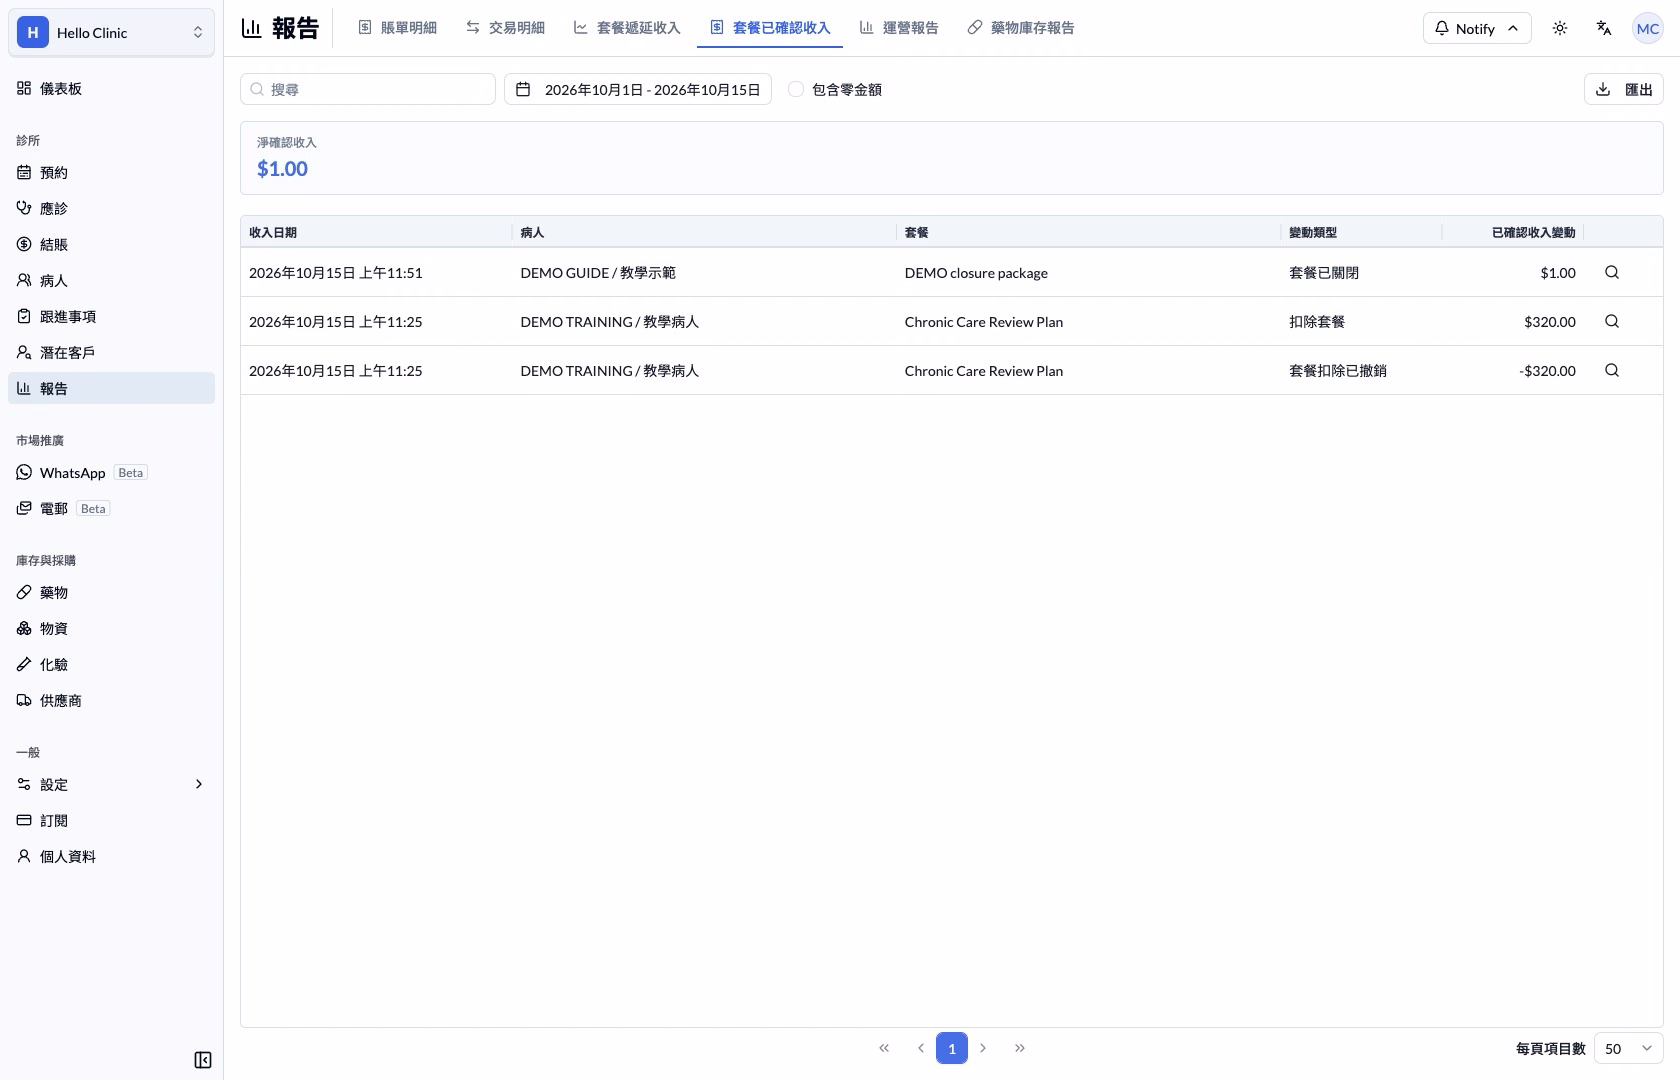Click the 套餐扣除已撤銷 change type cell
Viewport: 1680px width, 1080px height.
(x=1338, y=370)
